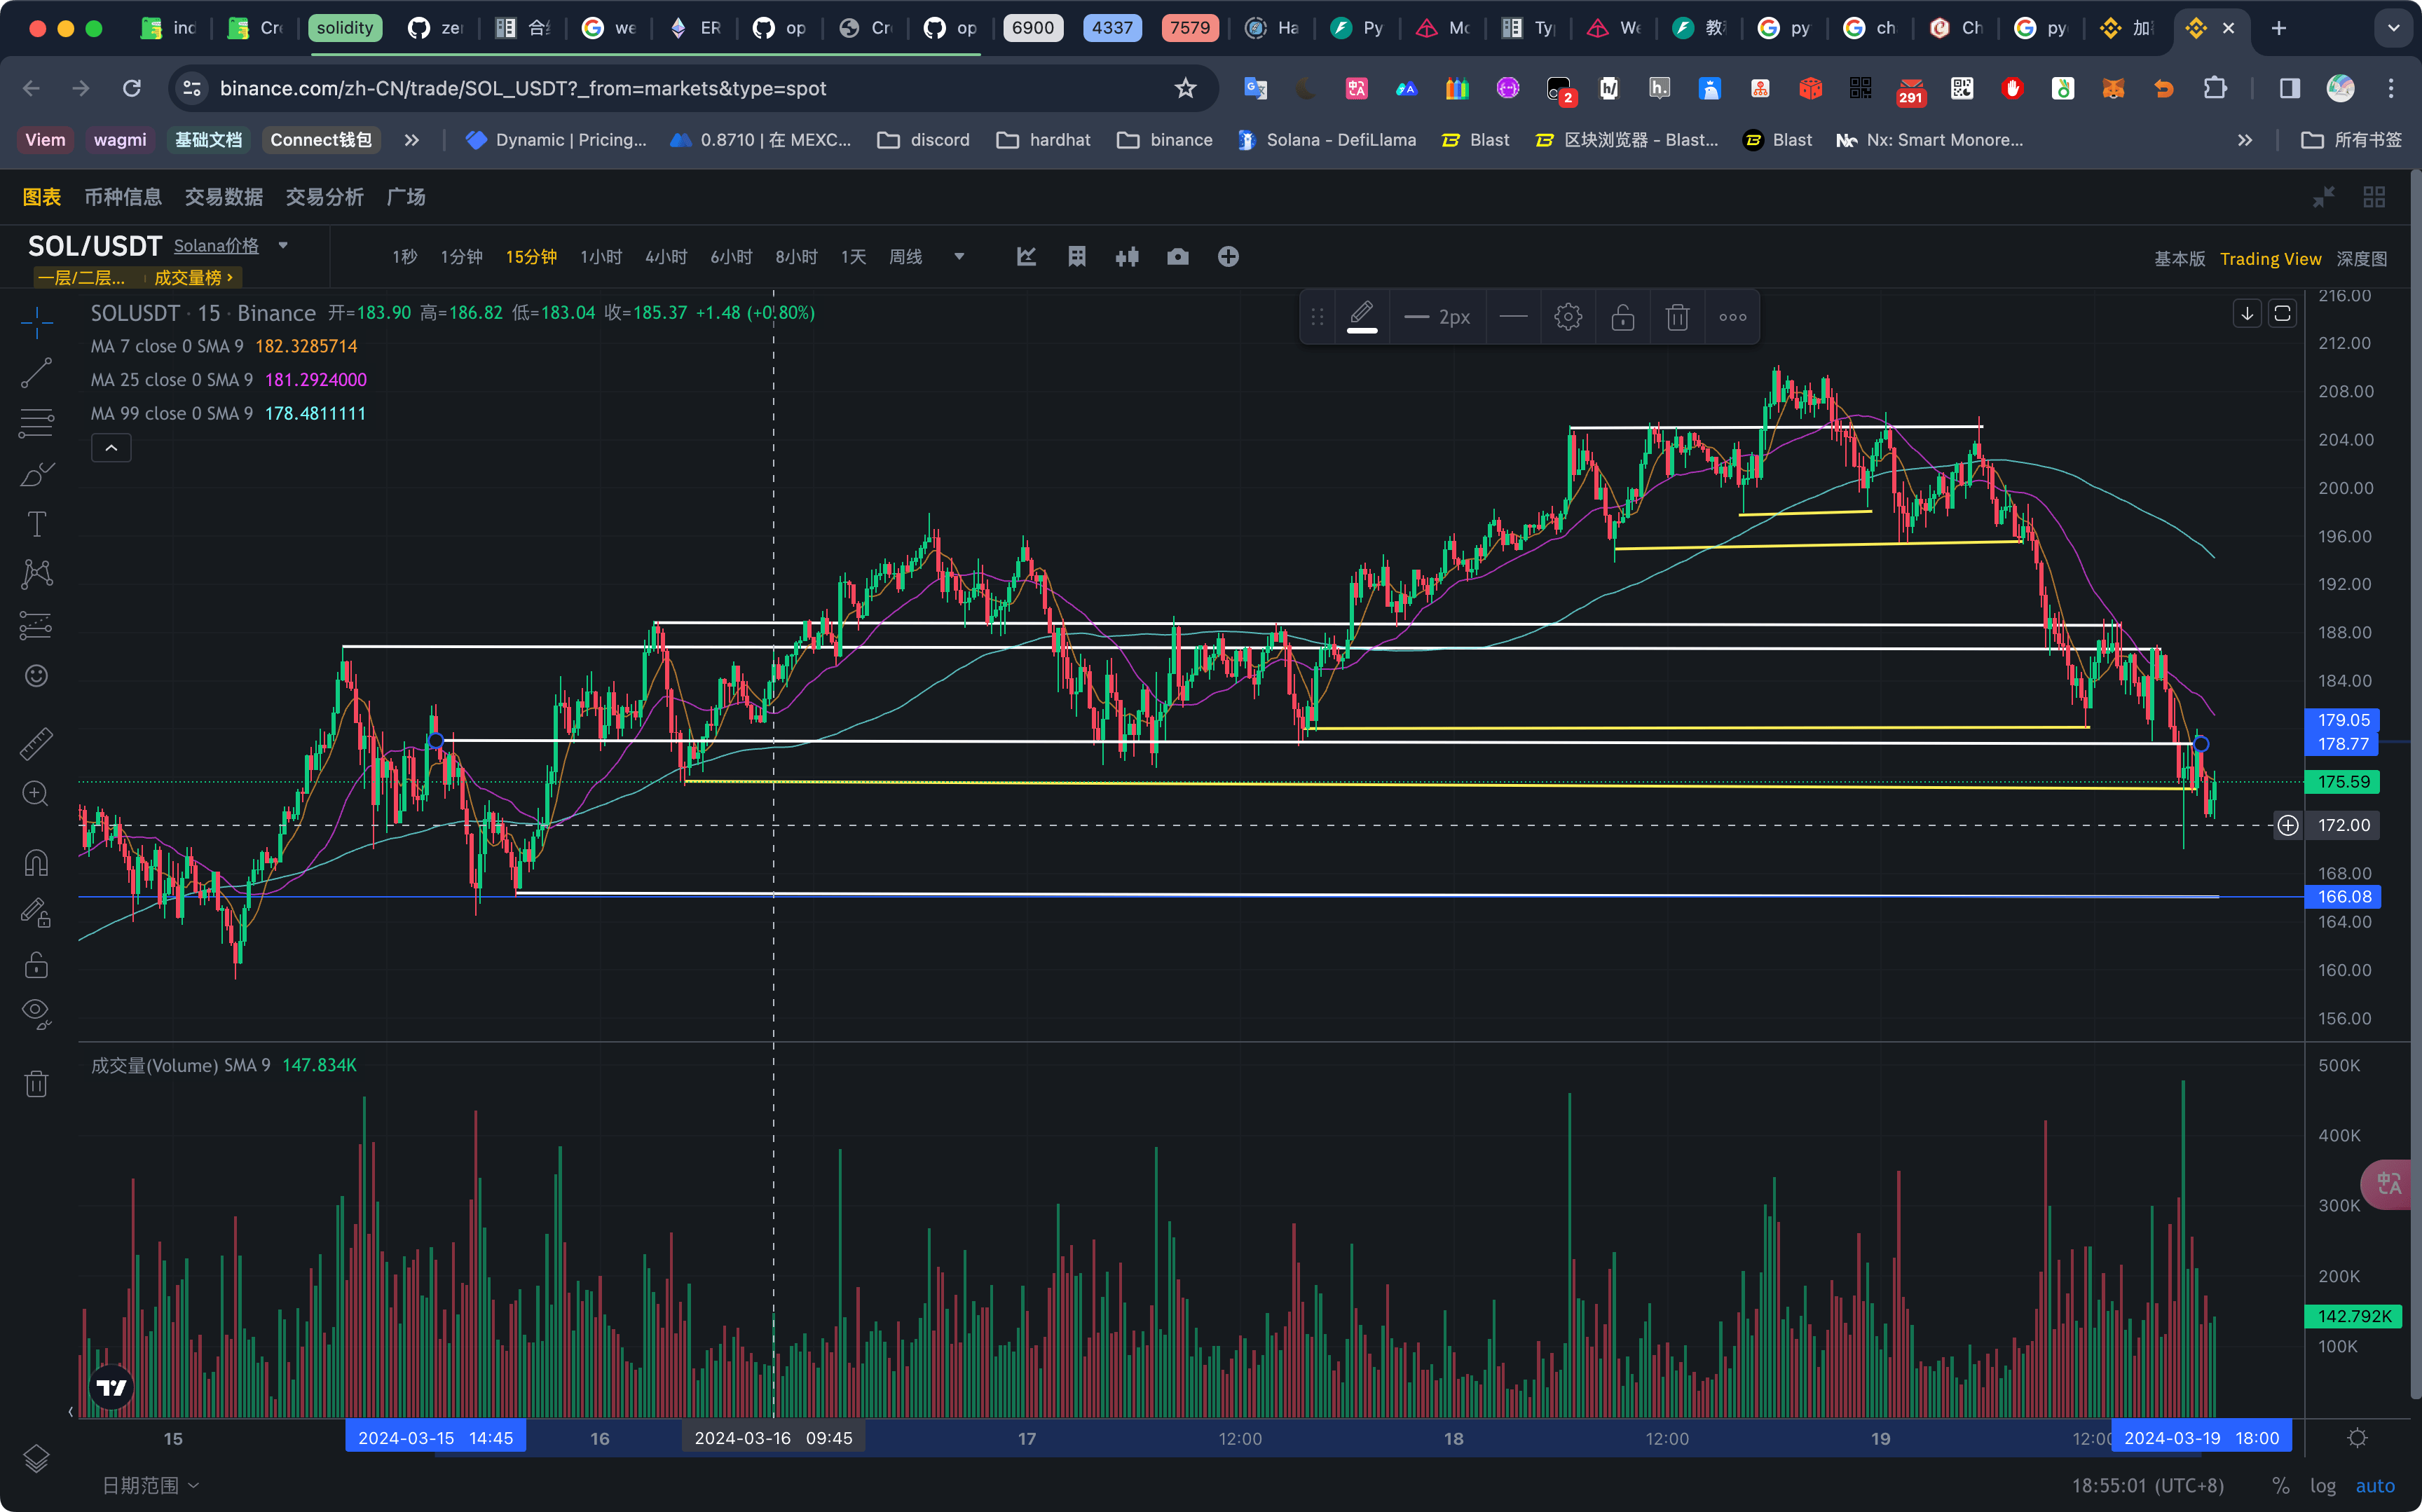Collapse the indicator legend chevron
Screen dimensions: 2422x1512
pos(111,448)
